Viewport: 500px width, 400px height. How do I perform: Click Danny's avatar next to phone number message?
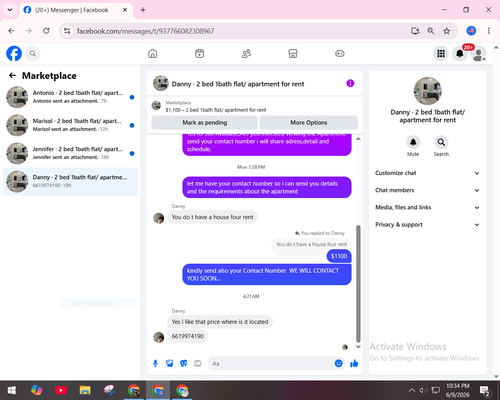coord(158,337)
